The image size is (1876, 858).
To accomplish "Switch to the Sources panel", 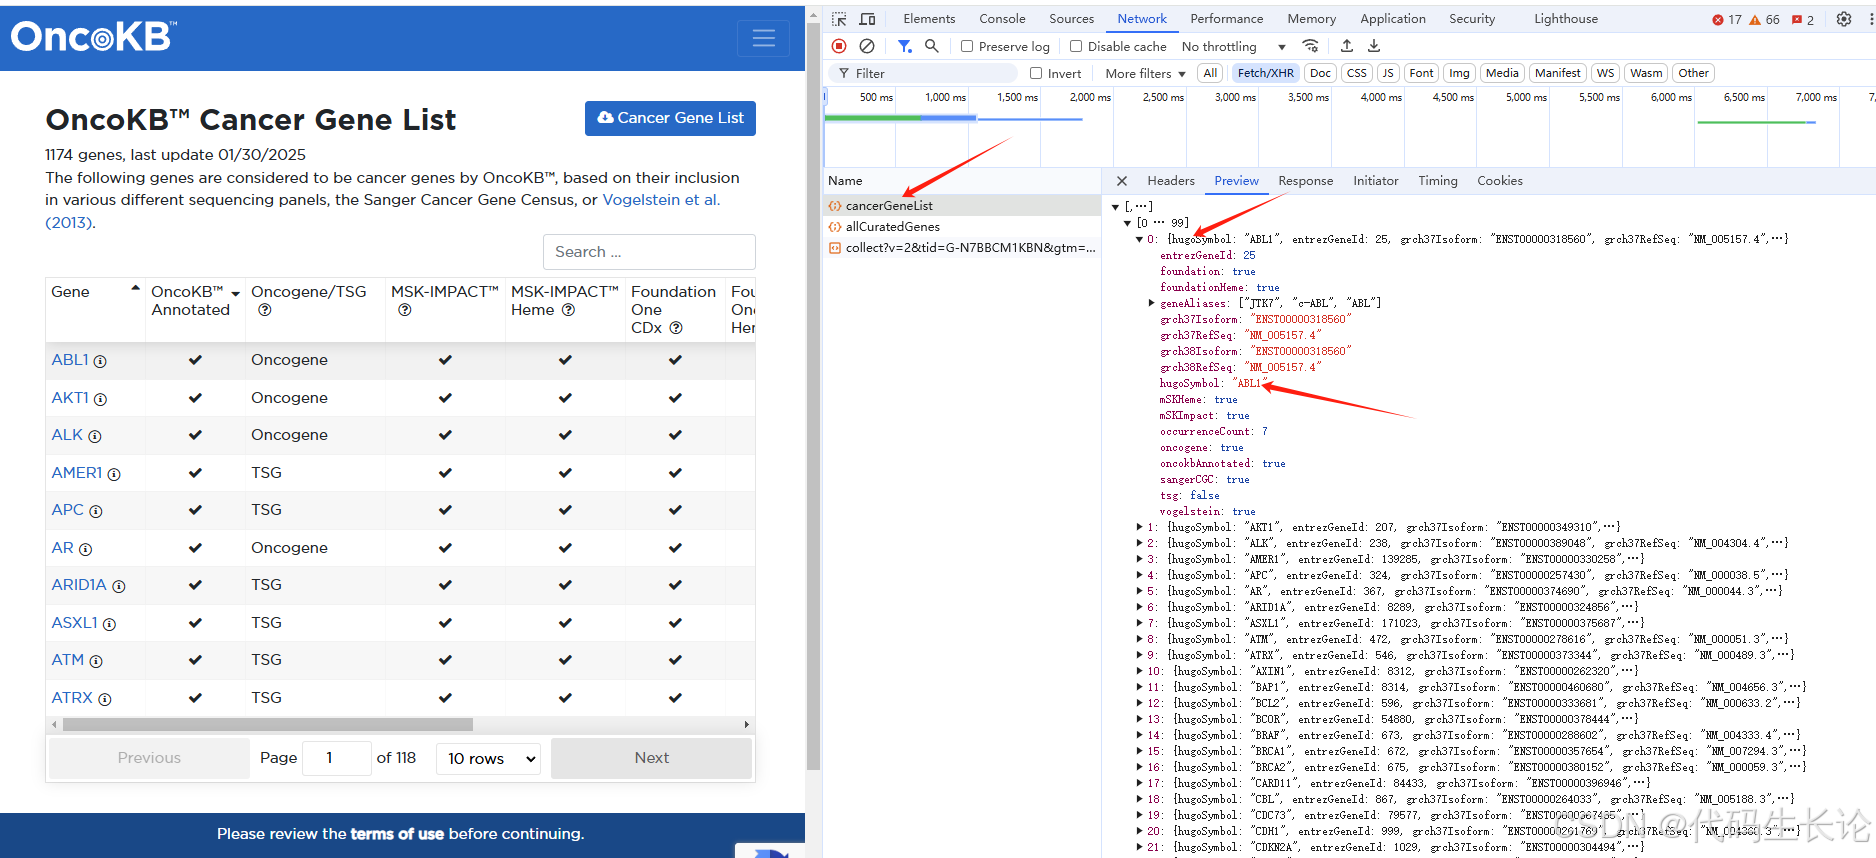I will click(x=1071, y=19).
